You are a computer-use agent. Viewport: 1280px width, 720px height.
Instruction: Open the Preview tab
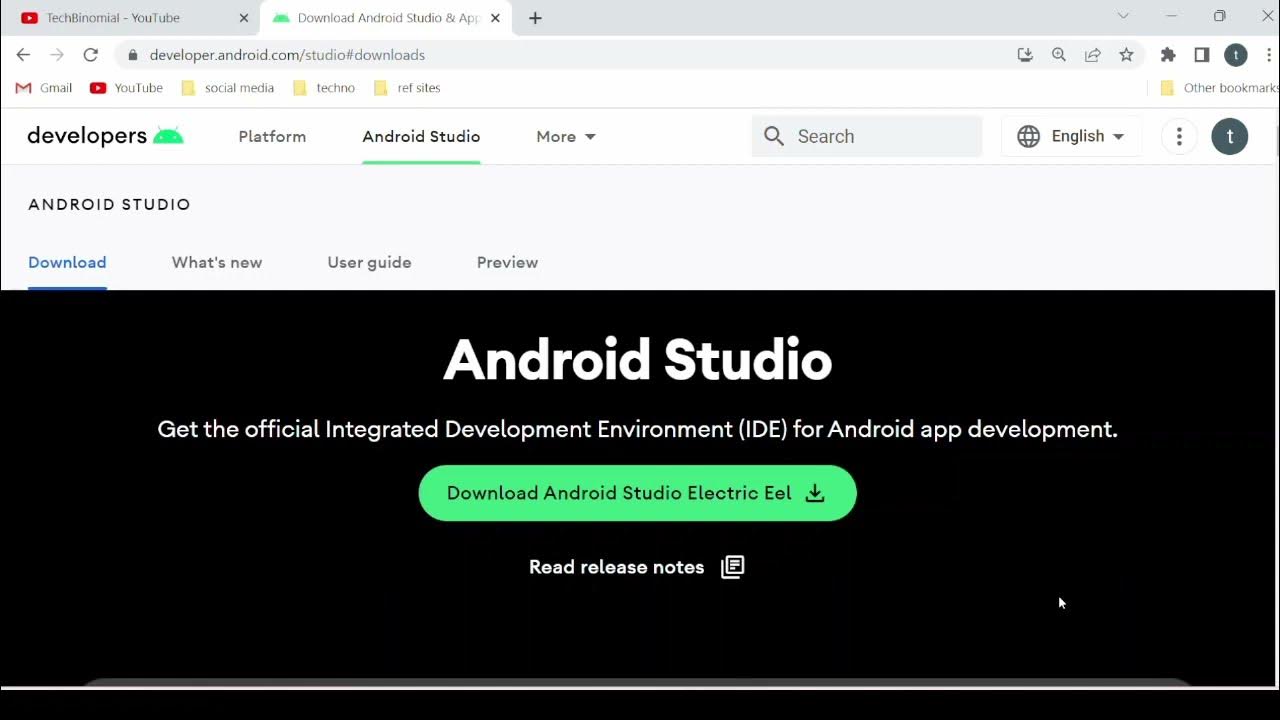tap(507, 262)
